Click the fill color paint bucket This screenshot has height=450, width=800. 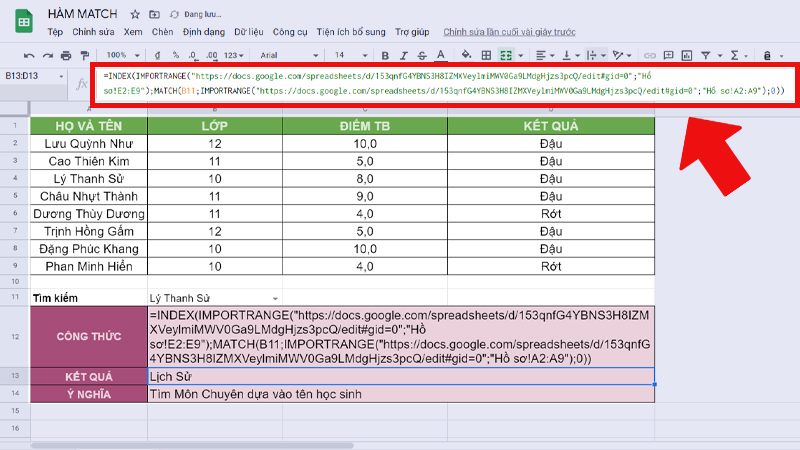tap(465, 55)
